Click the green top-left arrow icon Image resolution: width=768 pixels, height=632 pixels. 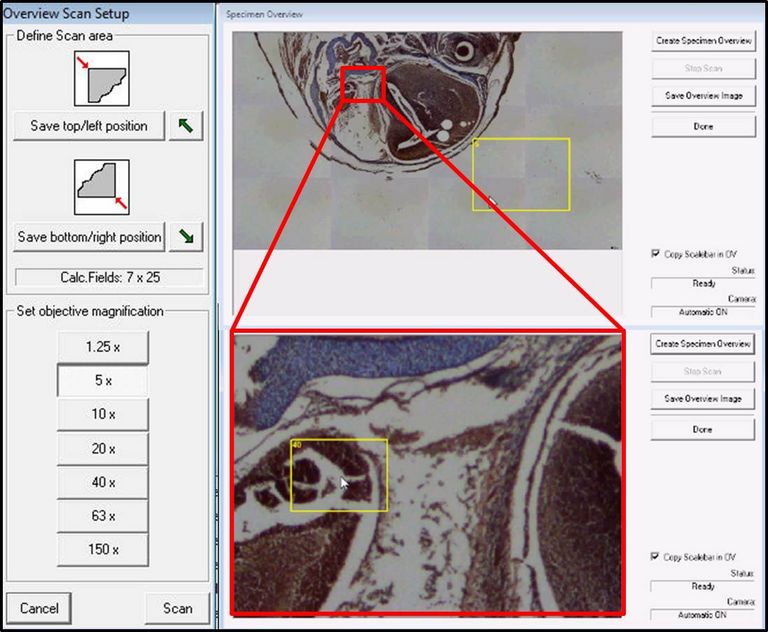click(186, 126)
